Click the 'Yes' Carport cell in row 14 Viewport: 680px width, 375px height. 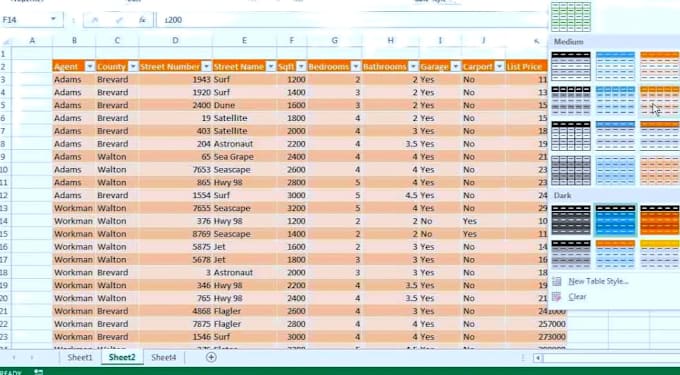click(x=484, y=221)
